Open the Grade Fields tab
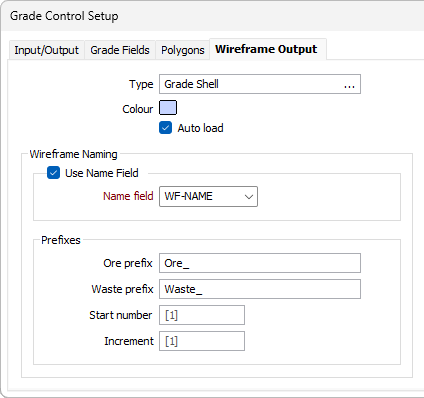Viewport: 424px width, 398px height. pyautogui.click(x=120, y=50)
